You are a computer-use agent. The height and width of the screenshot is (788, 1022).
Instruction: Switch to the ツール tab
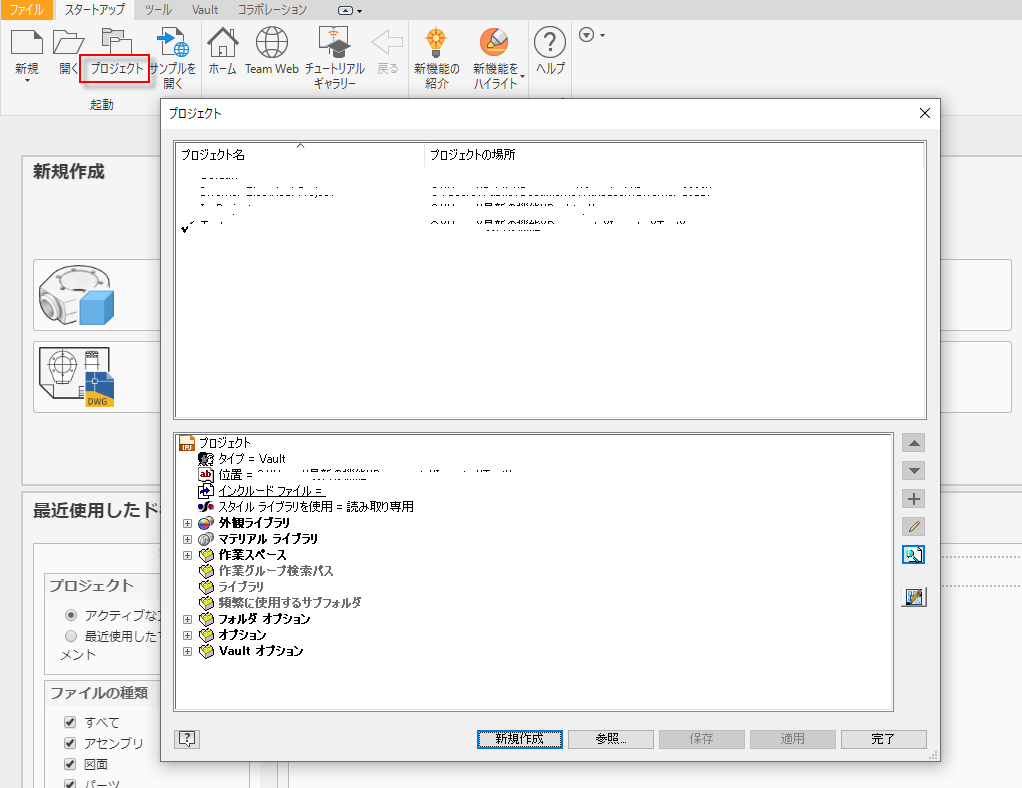click(x=158, y=10)
